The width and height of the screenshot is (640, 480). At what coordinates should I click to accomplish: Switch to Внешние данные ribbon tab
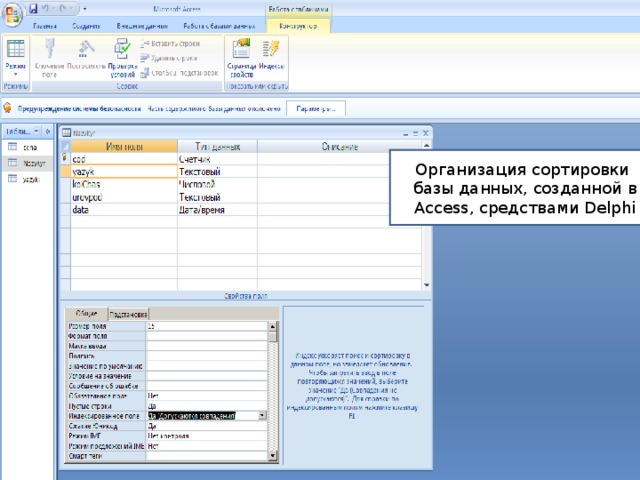pyautogui.click(x=142, y=26)
